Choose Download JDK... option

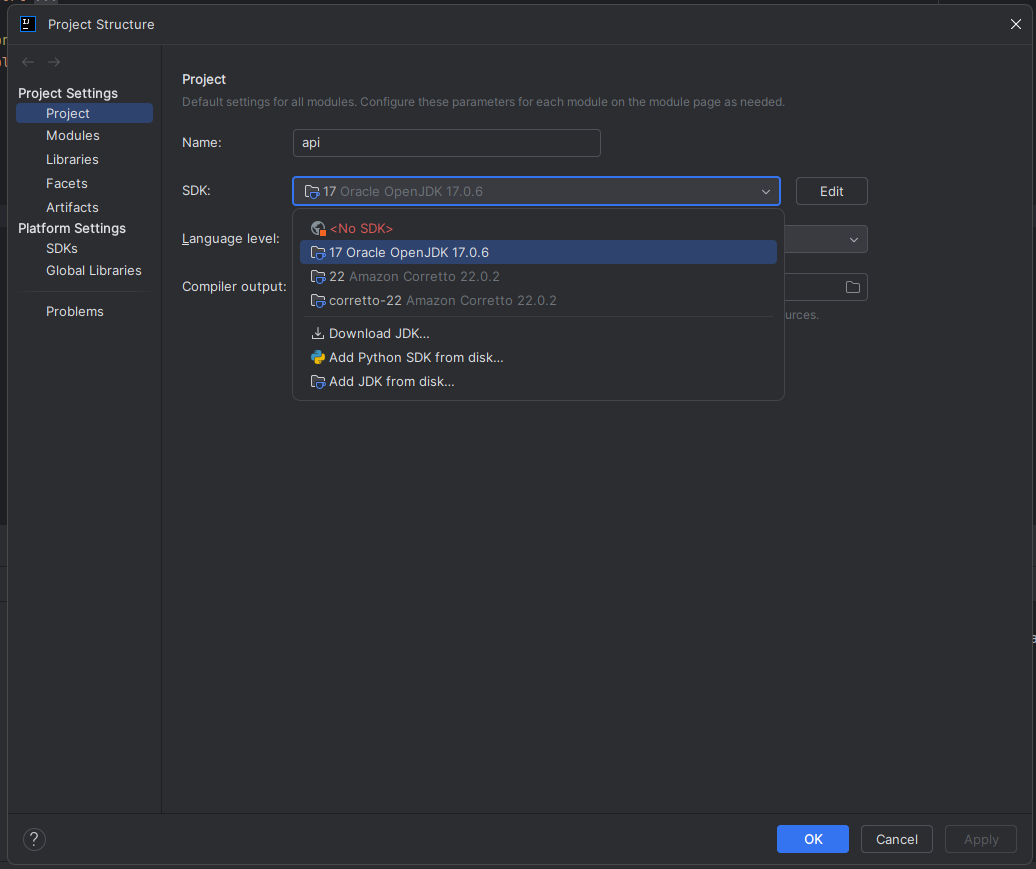pos(538,334)
